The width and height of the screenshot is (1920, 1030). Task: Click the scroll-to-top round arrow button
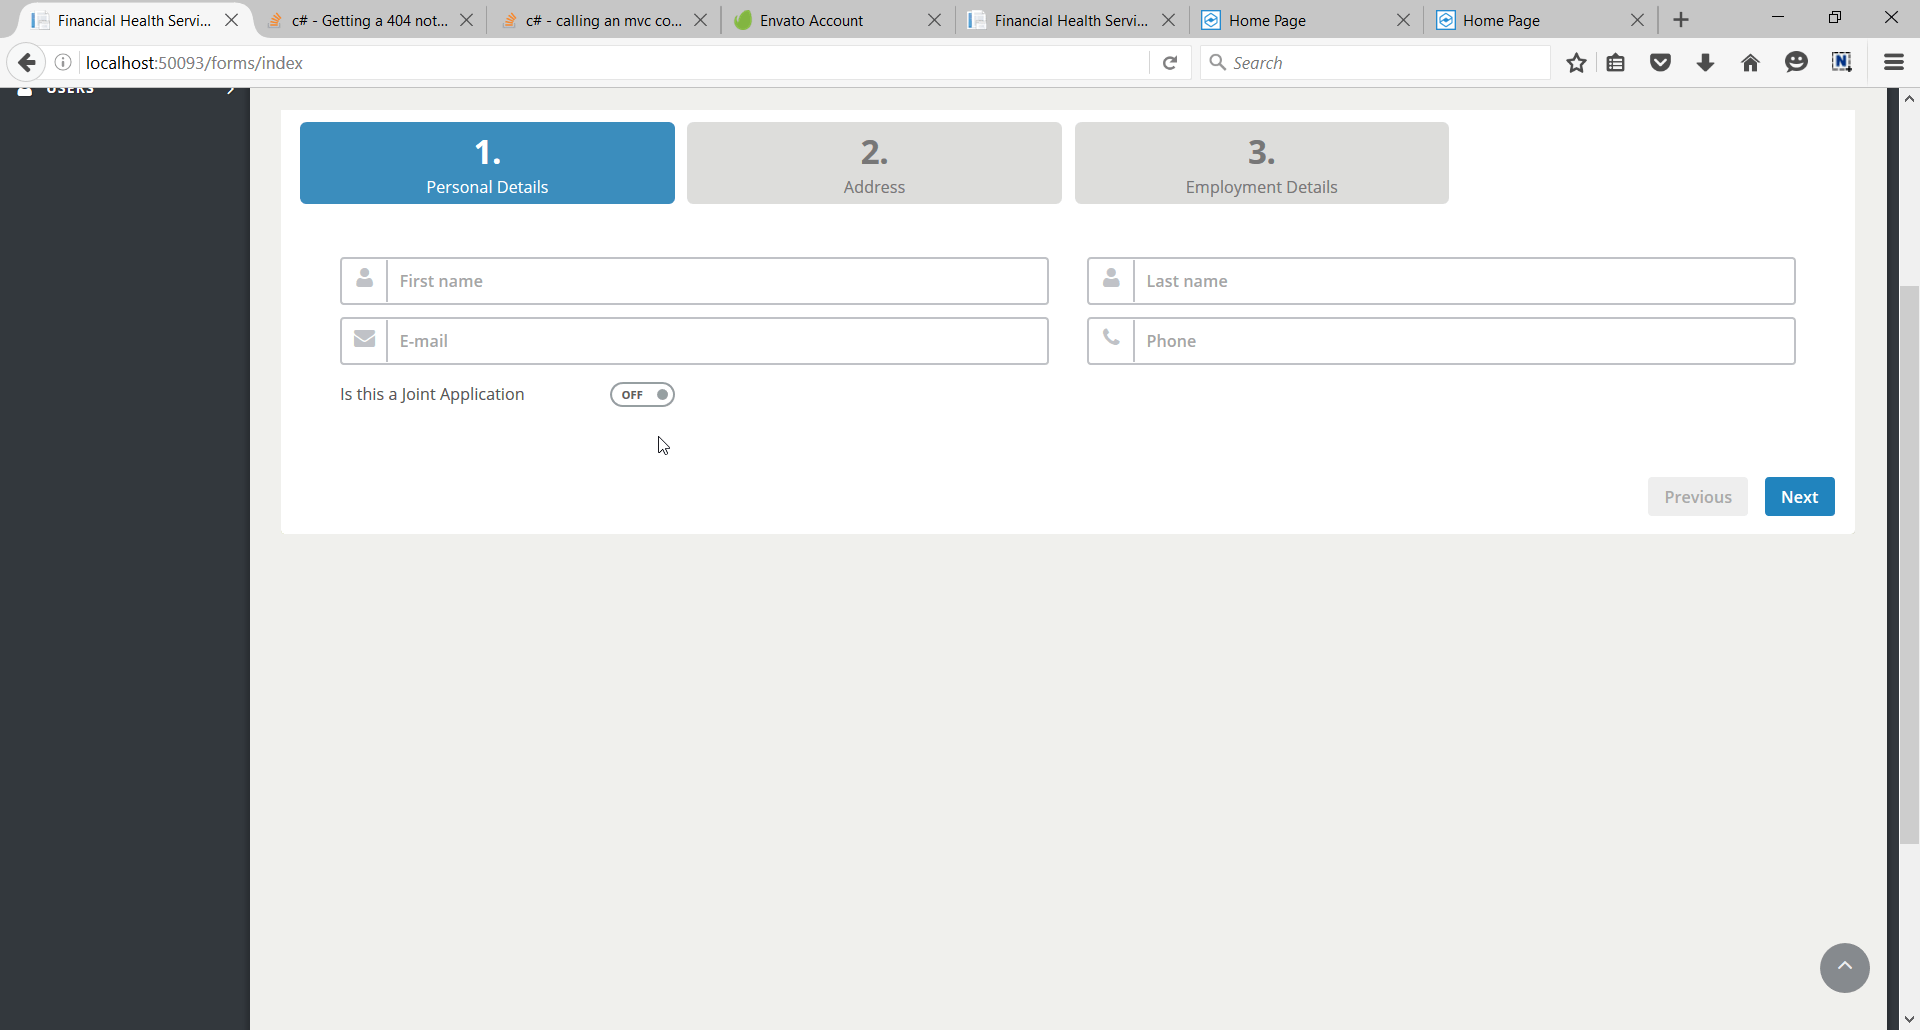(1845, 968)
